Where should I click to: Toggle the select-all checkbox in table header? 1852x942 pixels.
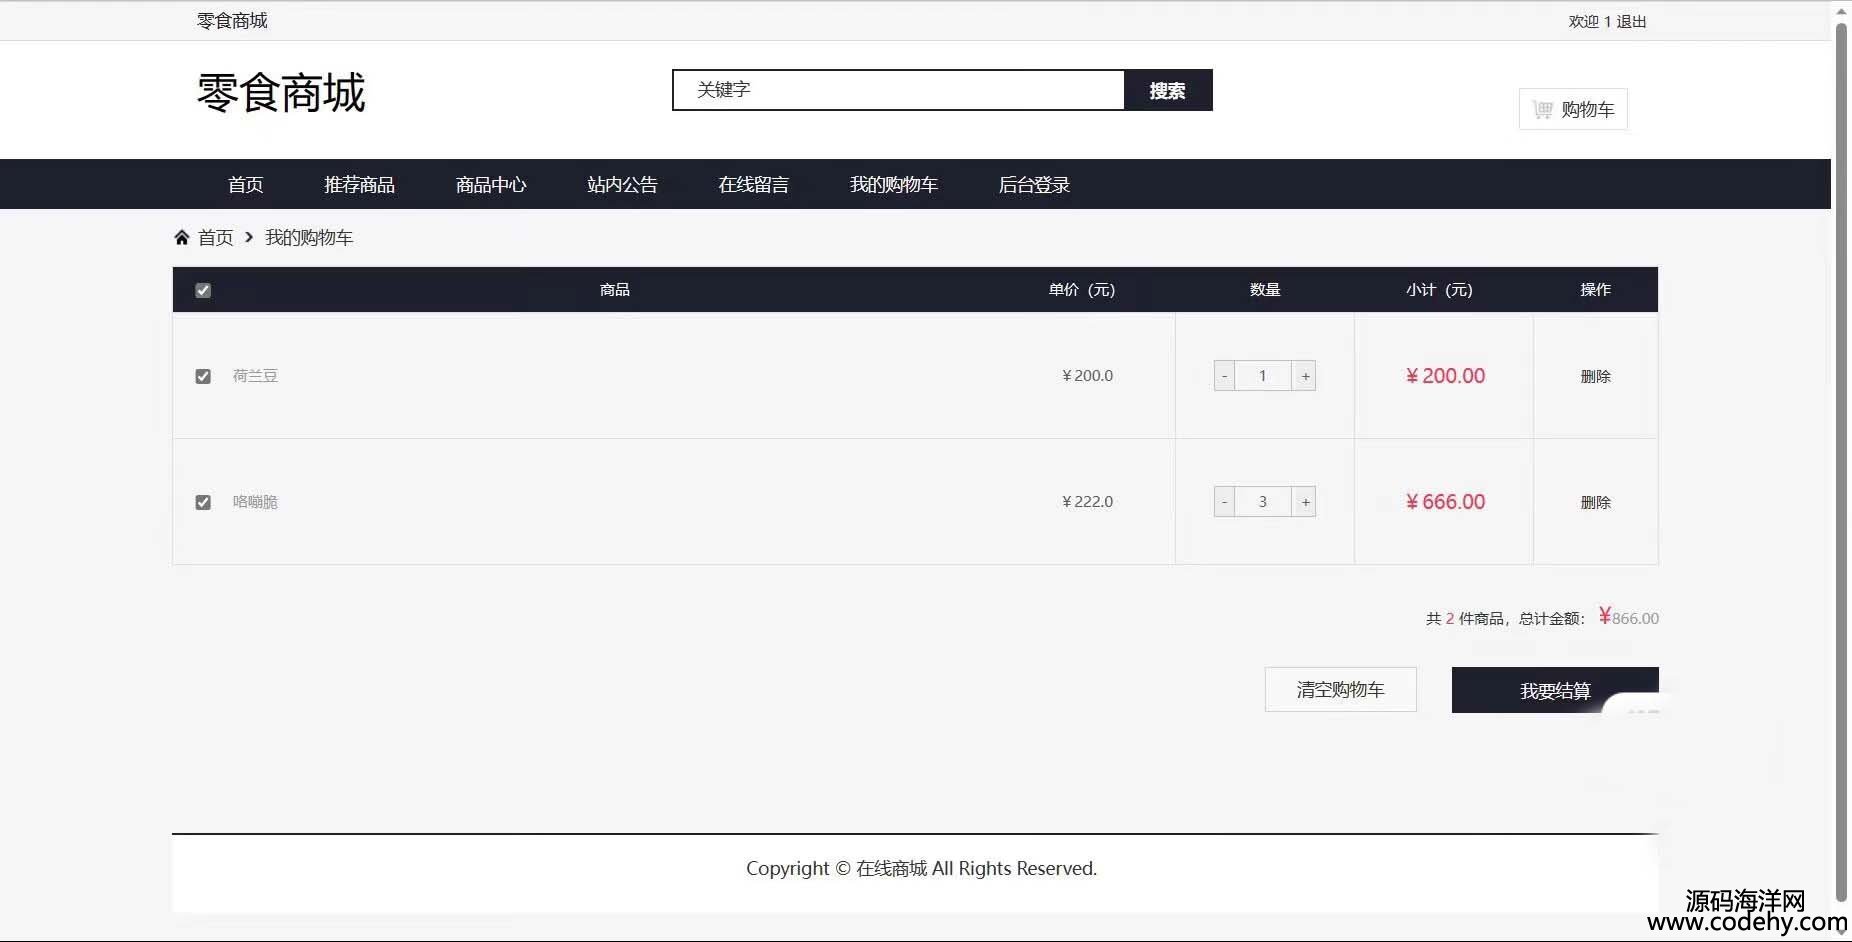click(x=203, y=290)
